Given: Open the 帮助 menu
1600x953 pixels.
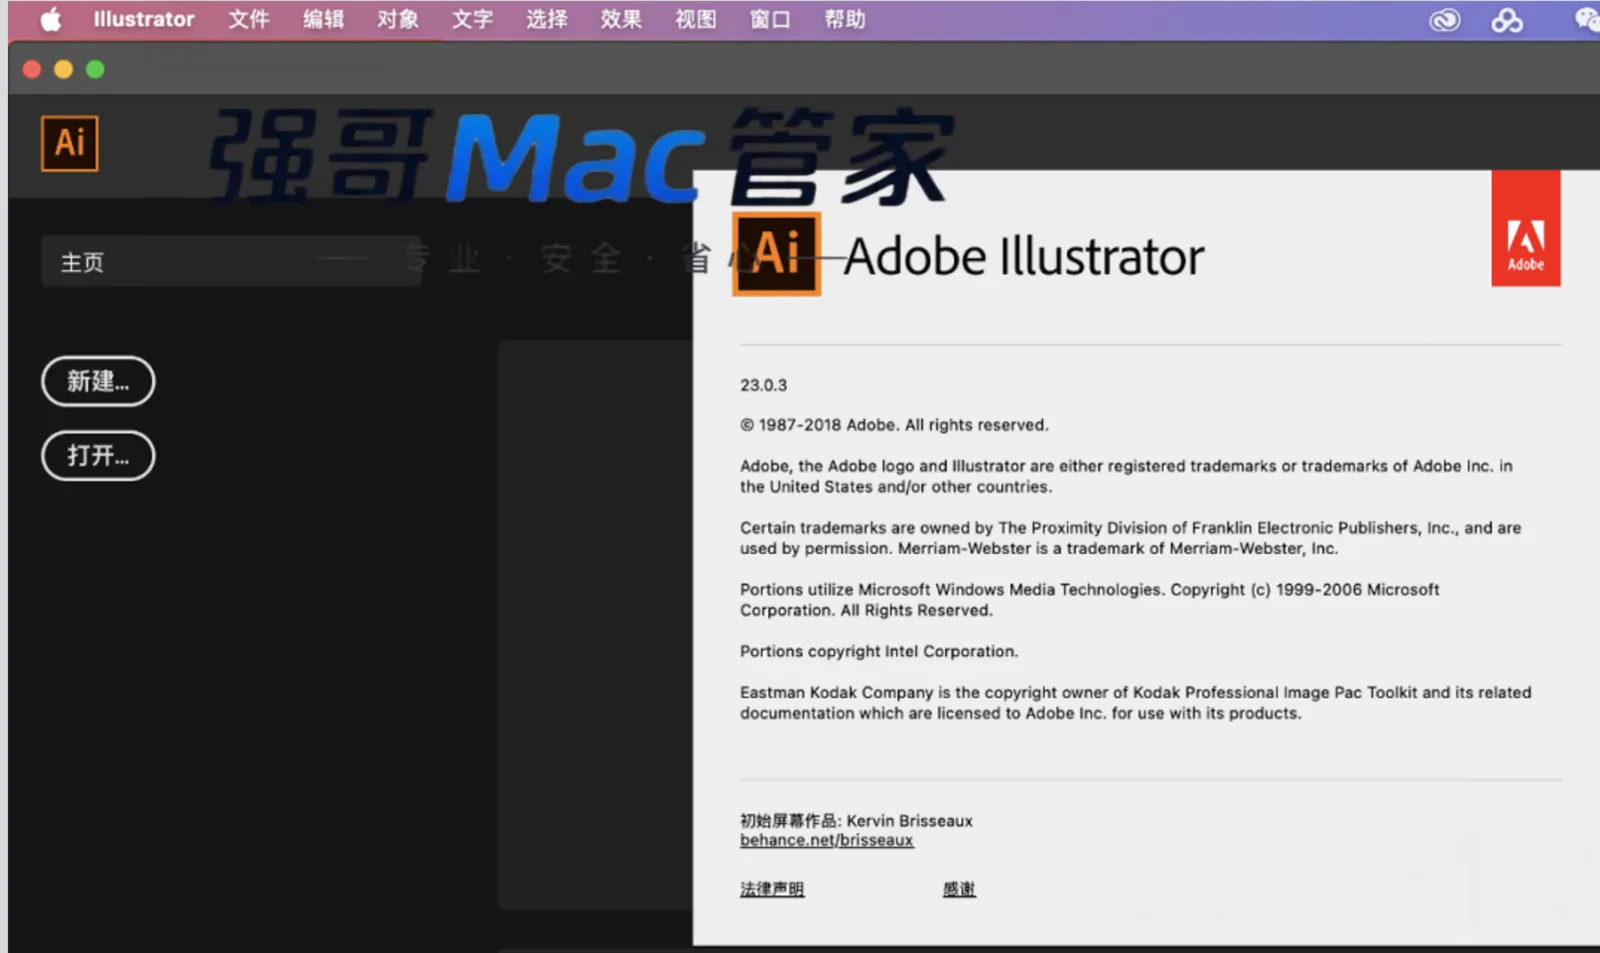Looking at the screenshot, I should (x=845, y=19).
